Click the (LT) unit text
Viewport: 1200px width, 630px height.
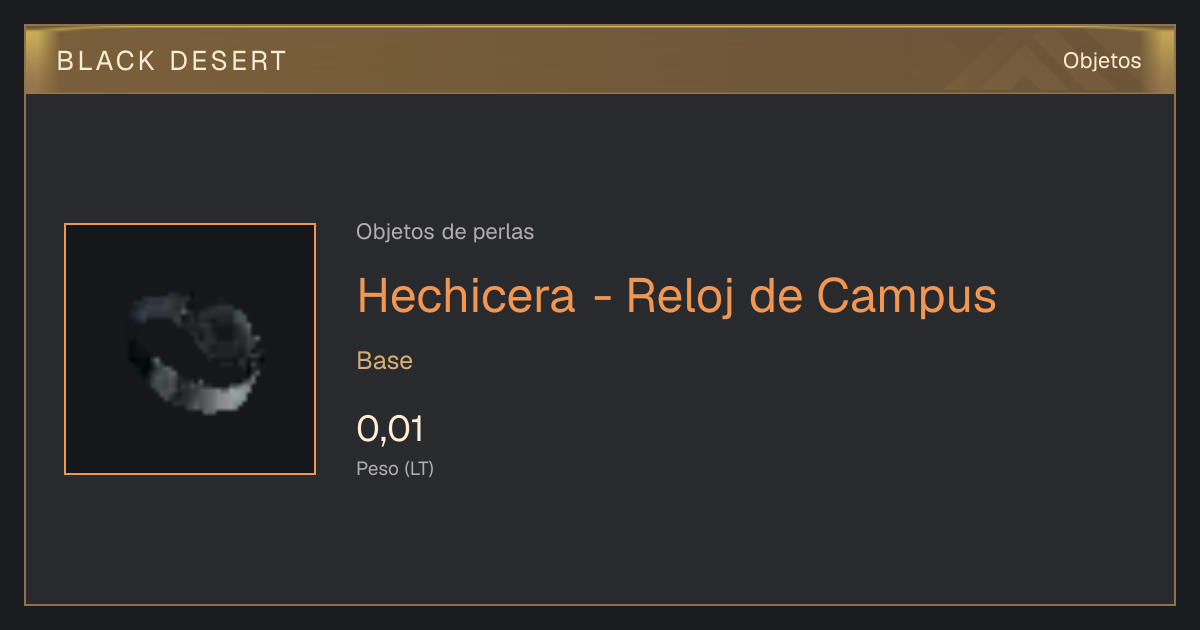(419, 468)
